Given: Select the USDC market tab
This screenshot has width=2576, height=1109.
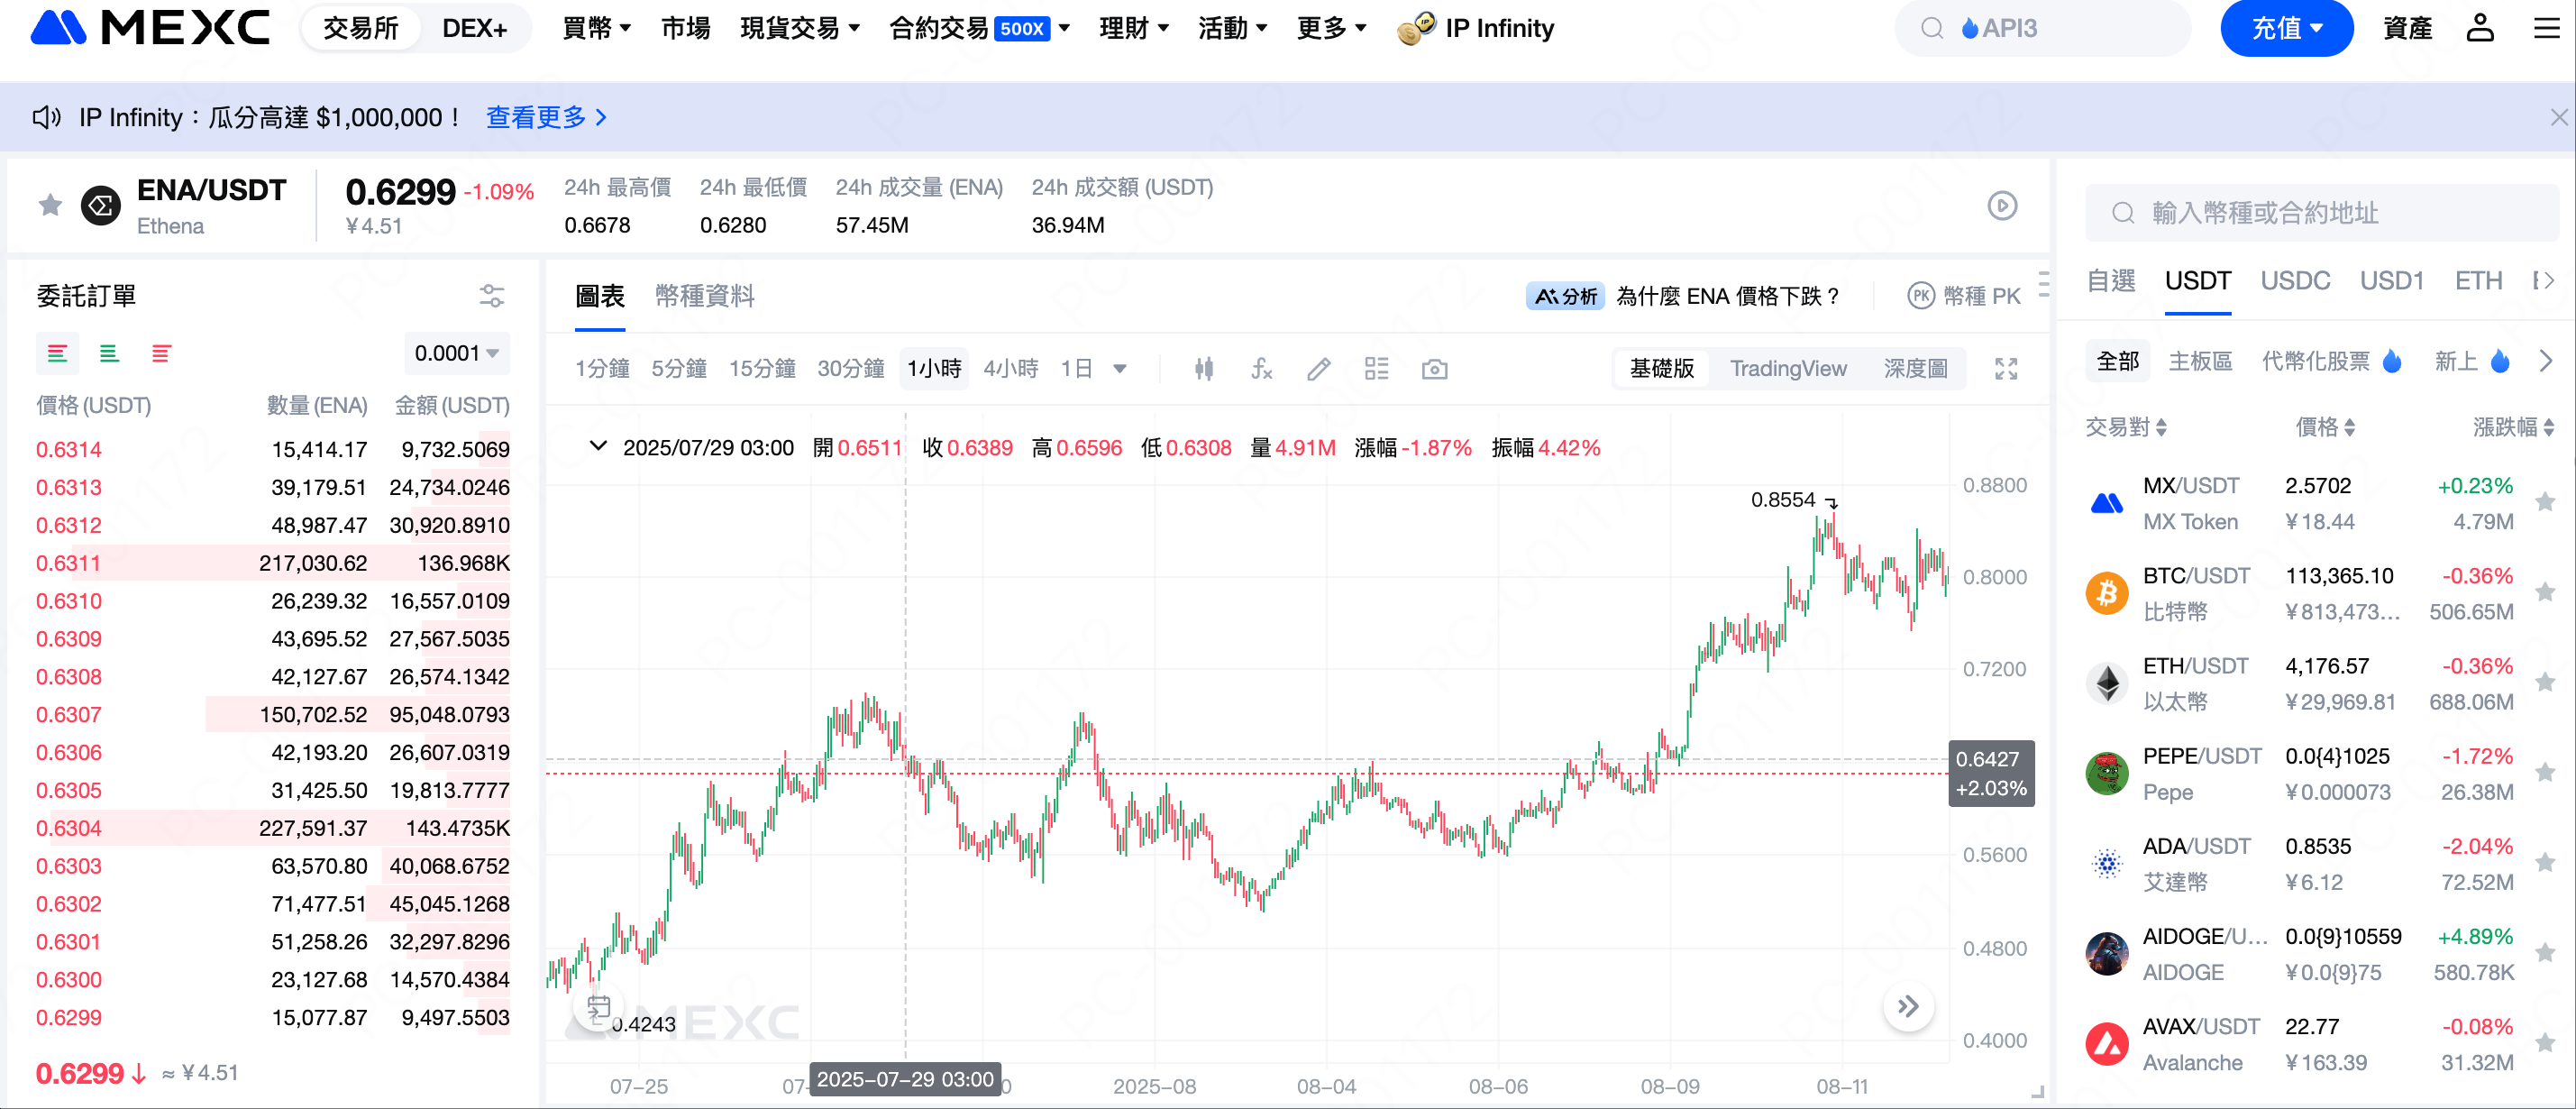Looking at the screenshot, I should 2295,281.
